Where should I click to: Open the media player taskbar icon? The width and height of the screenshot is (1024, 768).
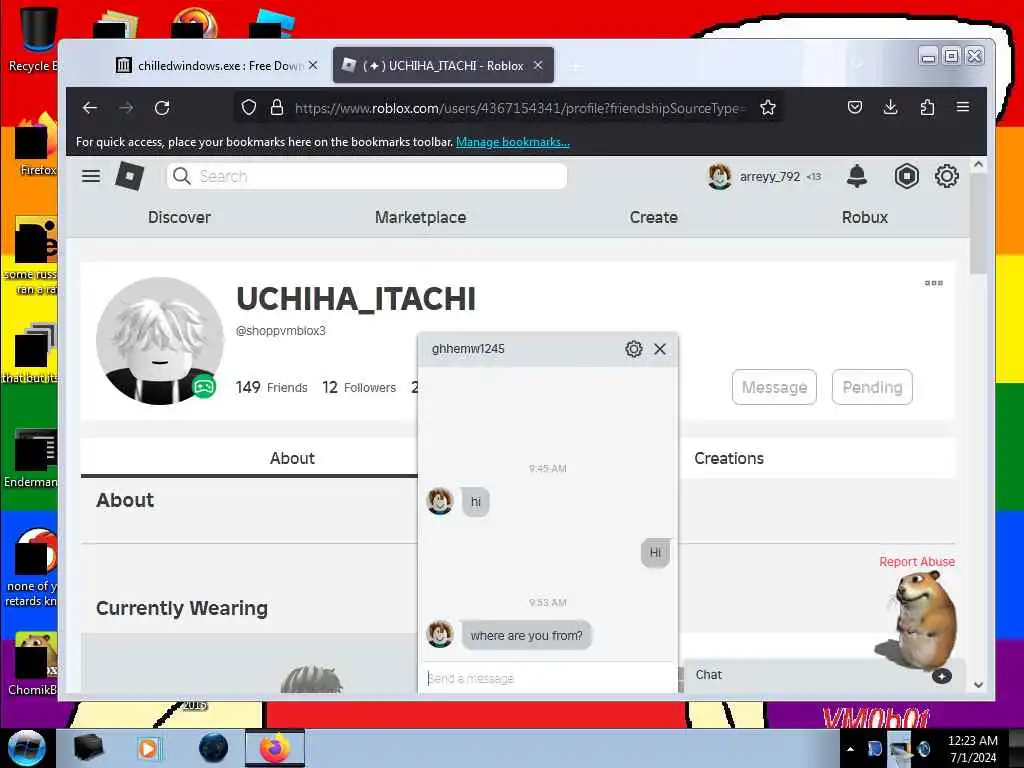point(148,748)
